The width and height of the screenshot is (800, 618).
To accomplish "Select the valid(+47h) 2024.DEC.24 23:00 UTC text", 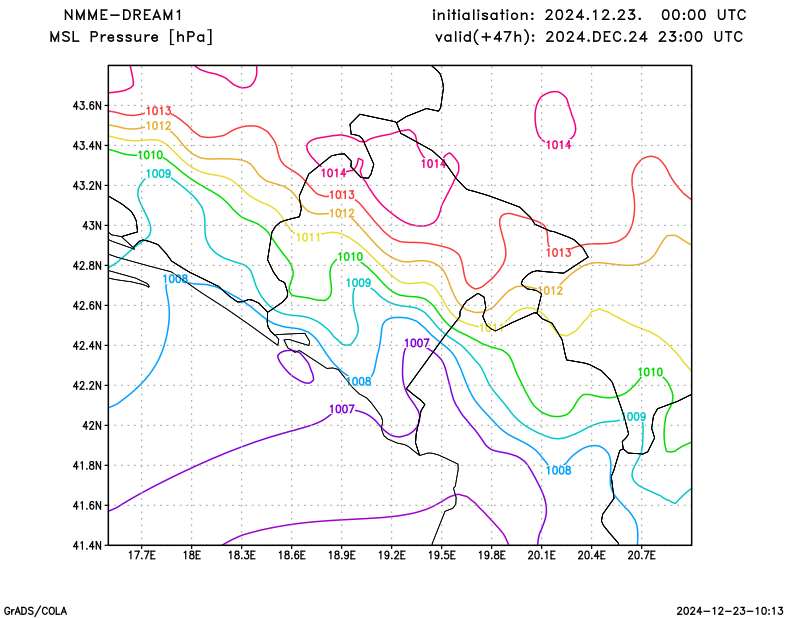I will [x=589, y=37].
